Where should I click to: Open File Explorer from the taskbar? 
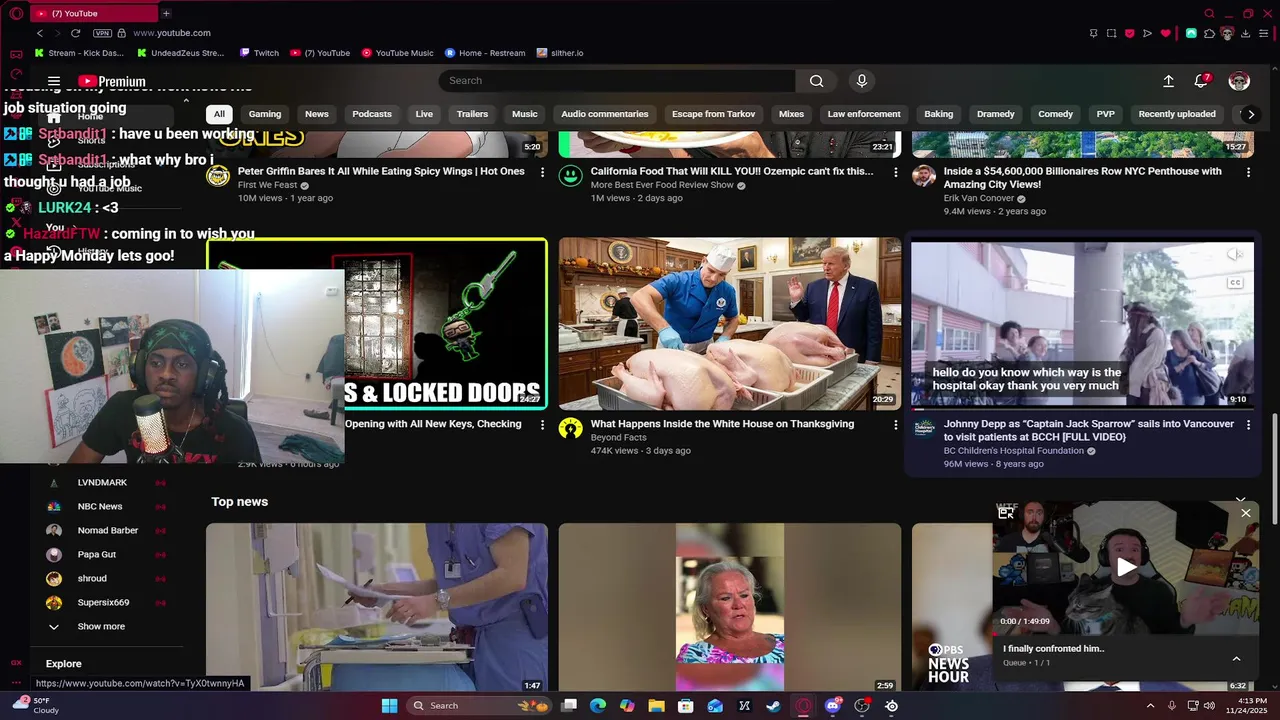pyautogui.click(x=656, y=706)
